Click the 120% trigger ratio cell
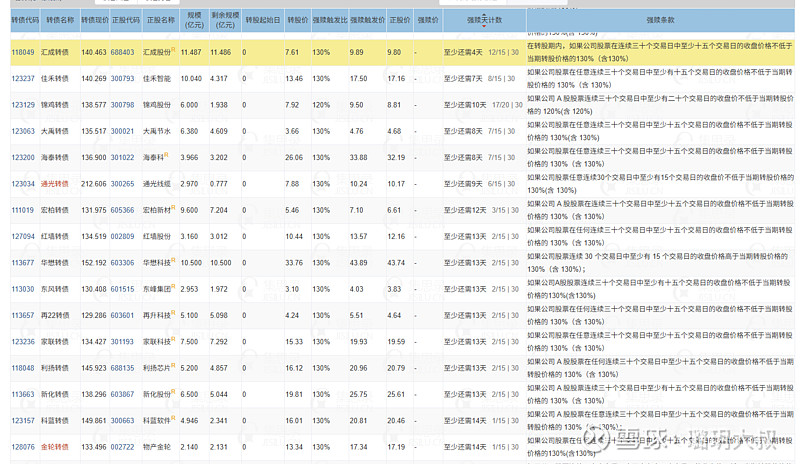800x464 pixels. pyautogui.click(x=321, y=105)
